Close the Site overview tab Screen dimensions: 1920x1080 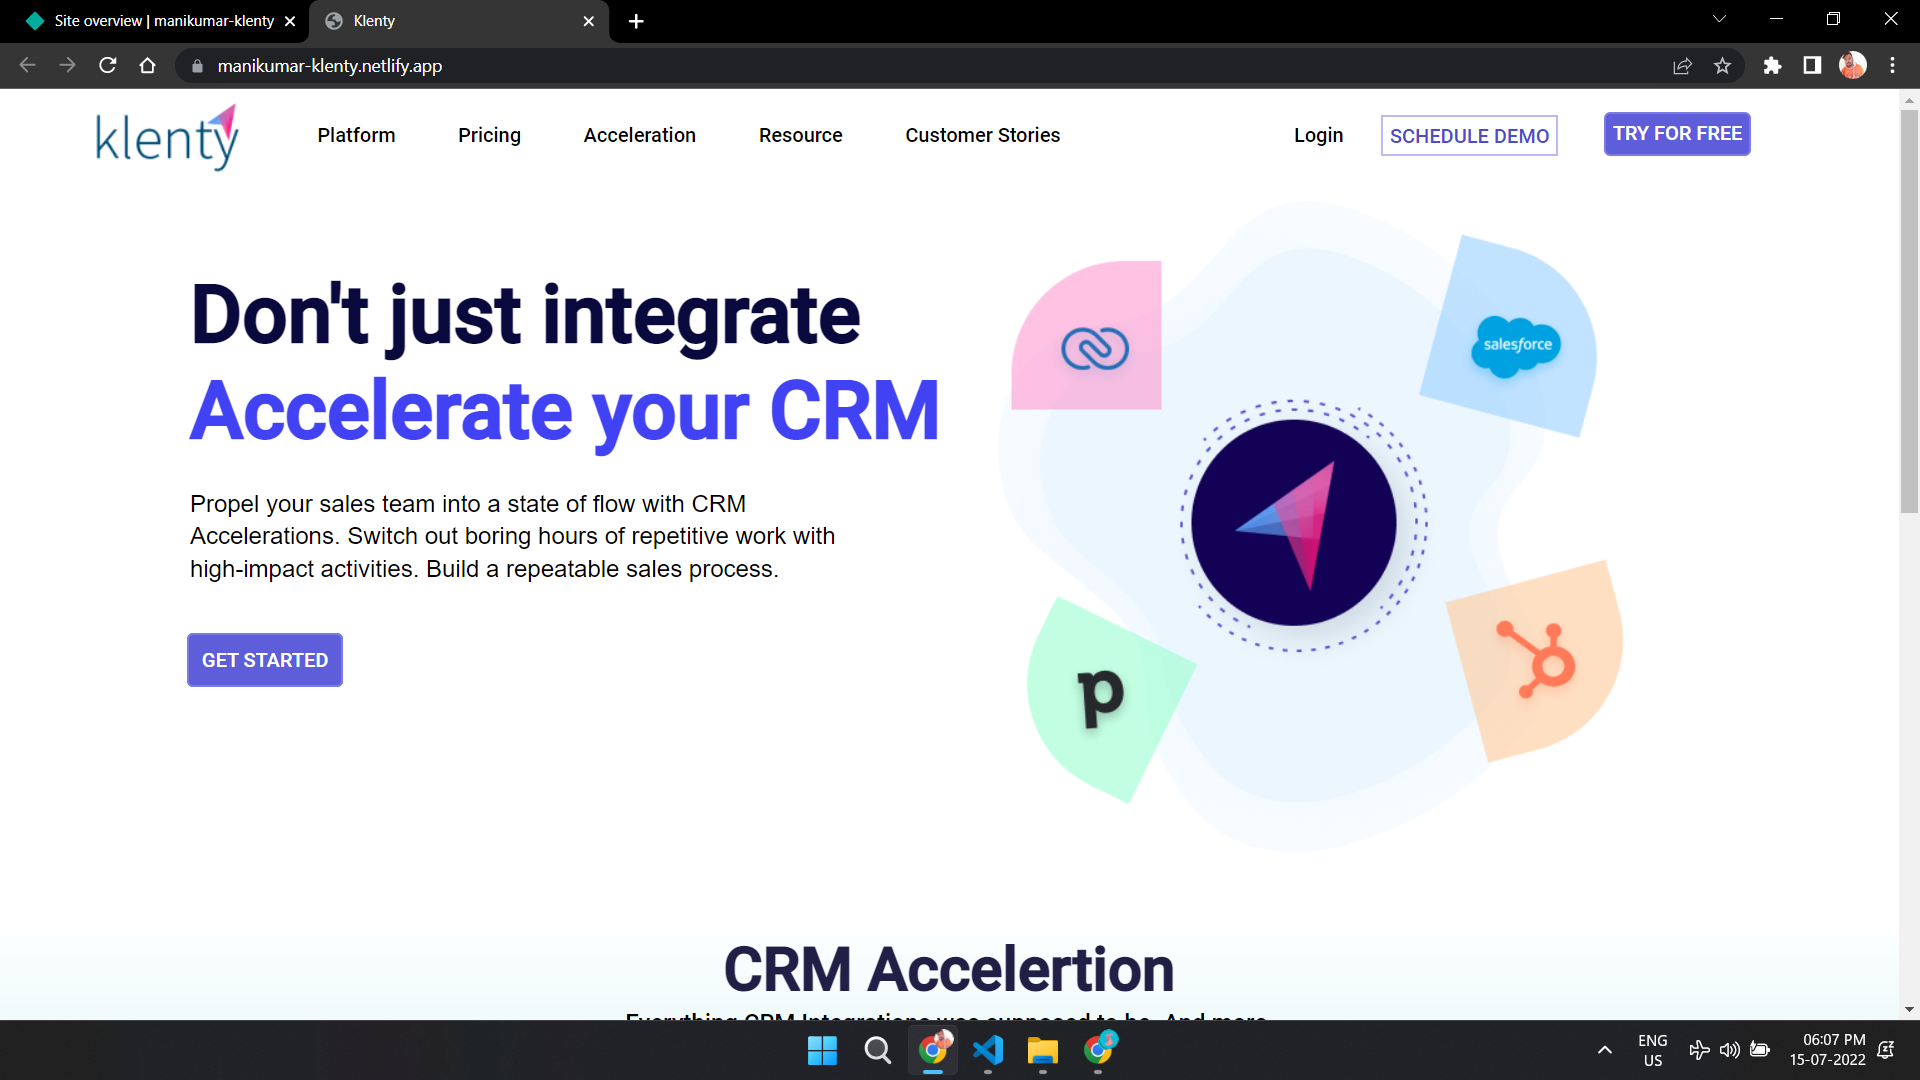pos(290,21)
